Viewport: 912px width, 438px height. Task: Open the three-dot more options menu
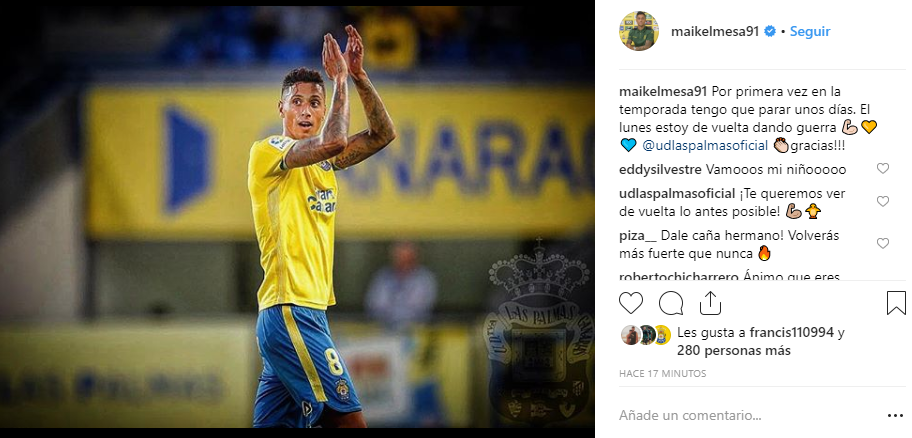click(x=895, y=416)
